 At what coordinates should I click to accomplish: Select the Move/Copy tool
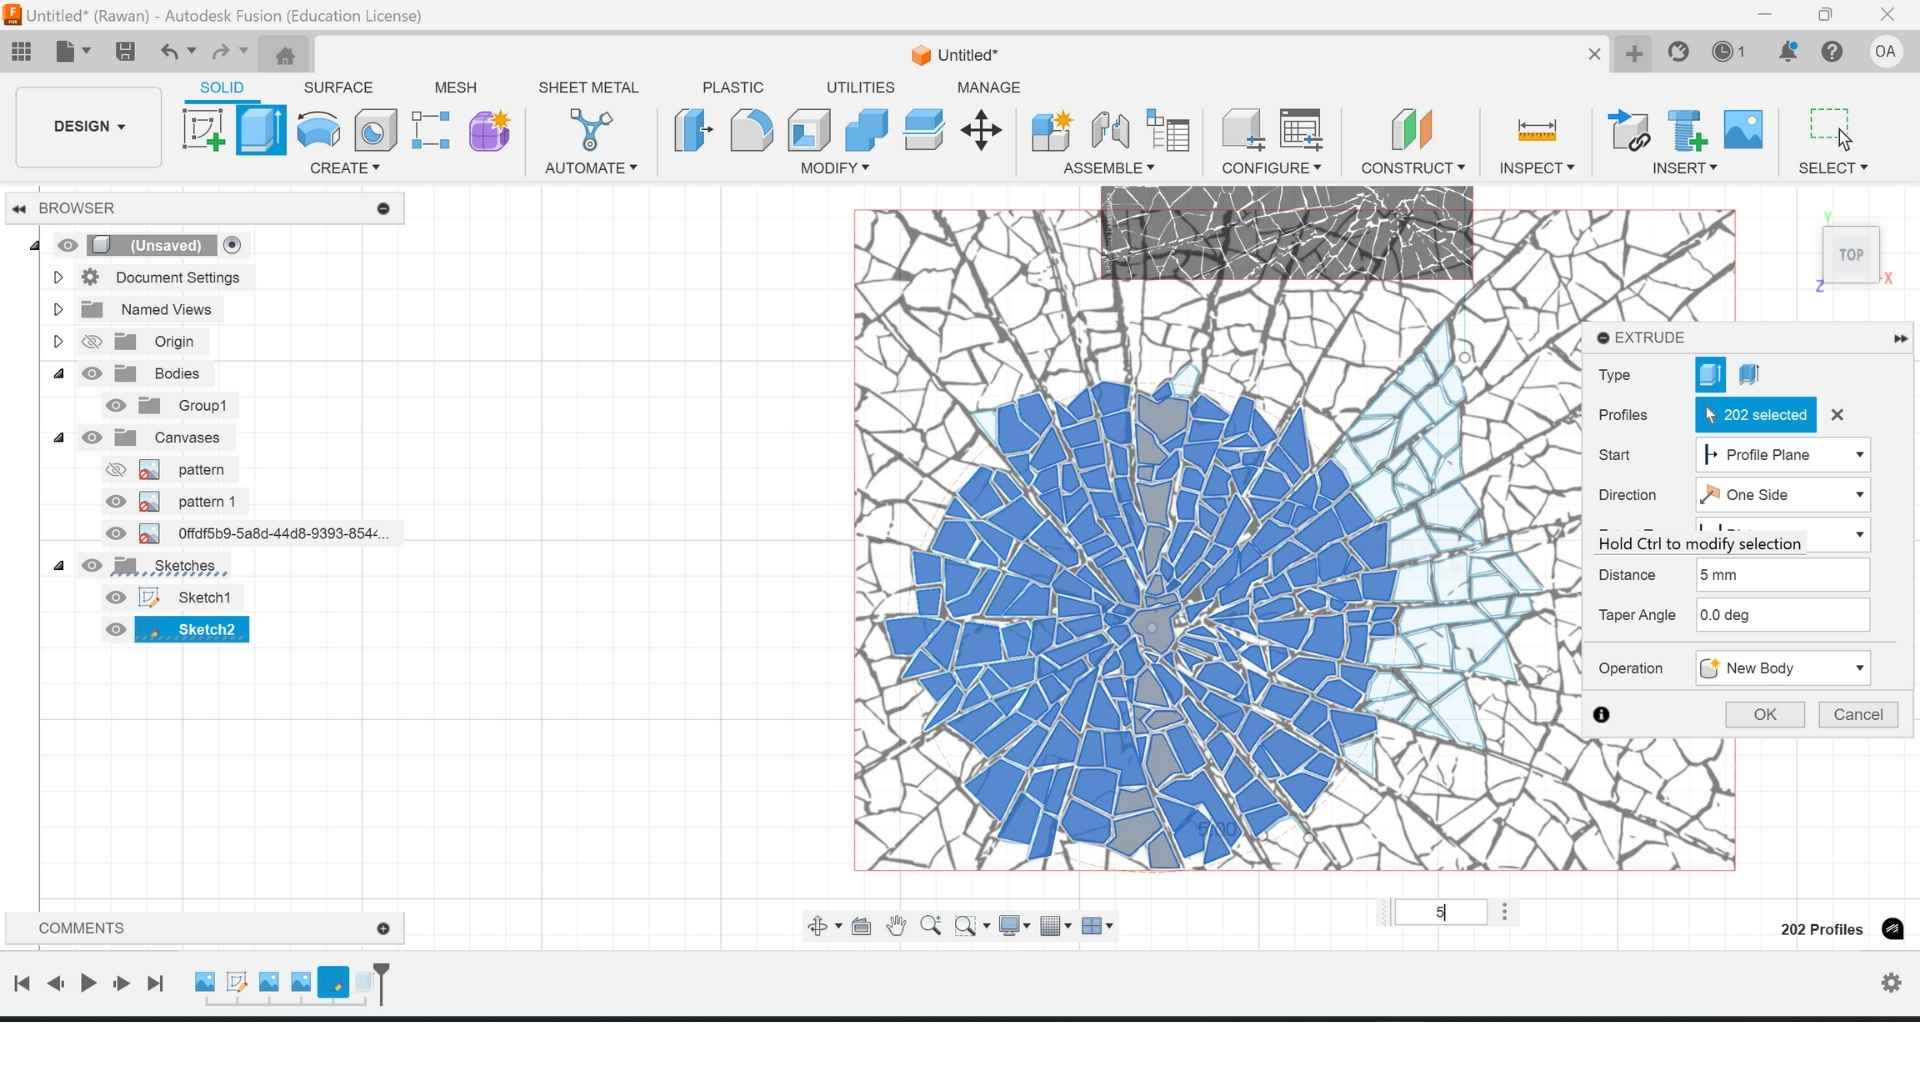click(x=981, y=130)
